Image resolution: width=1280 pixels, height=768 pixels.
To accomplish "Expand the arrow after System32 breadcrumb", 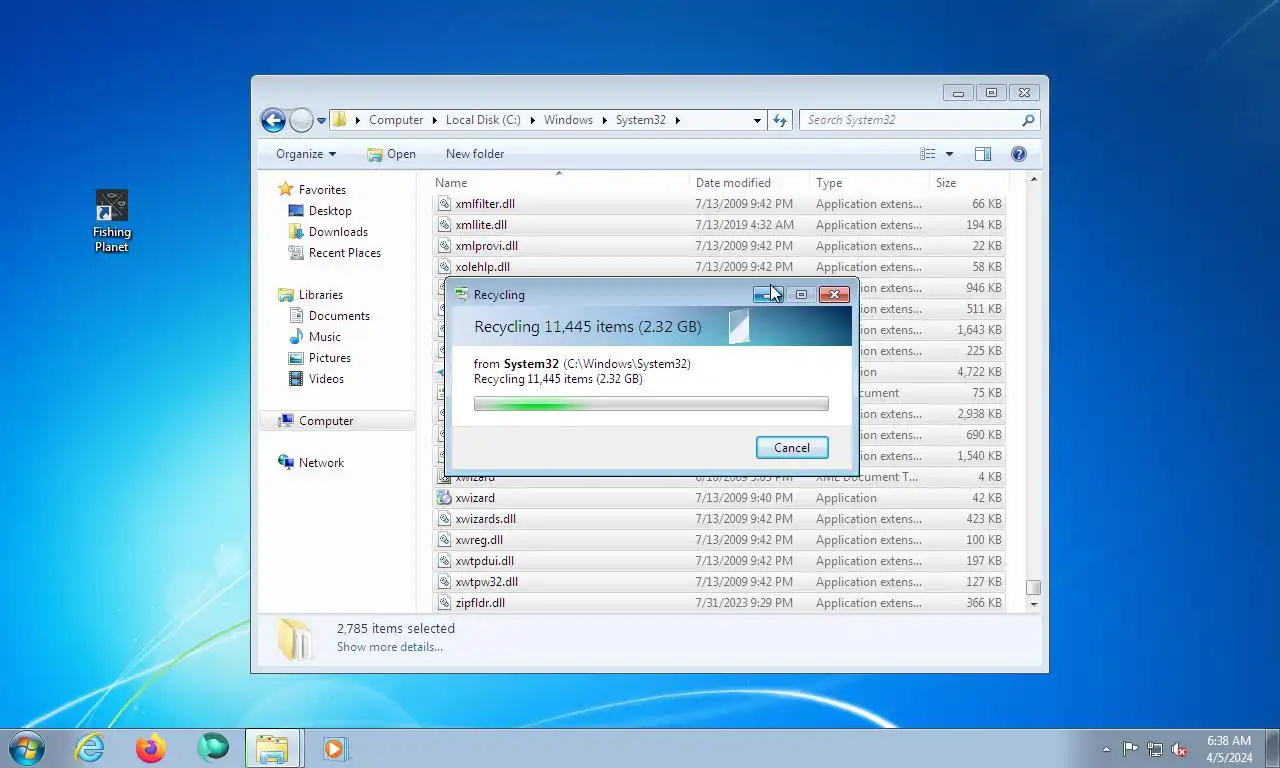I will [x=677, y=120].
